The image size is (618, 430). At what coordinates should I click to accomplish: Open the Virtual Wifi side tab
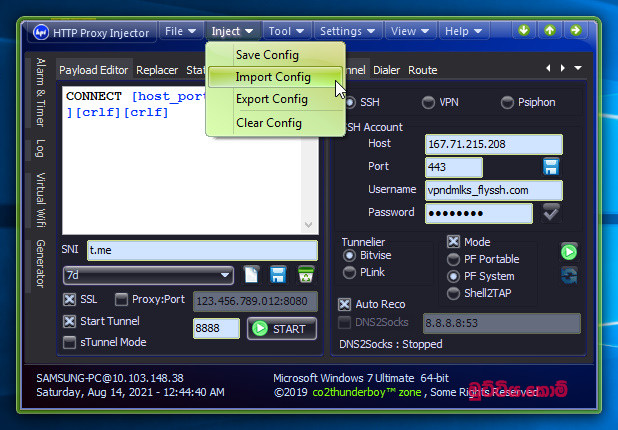click(40, 200)
